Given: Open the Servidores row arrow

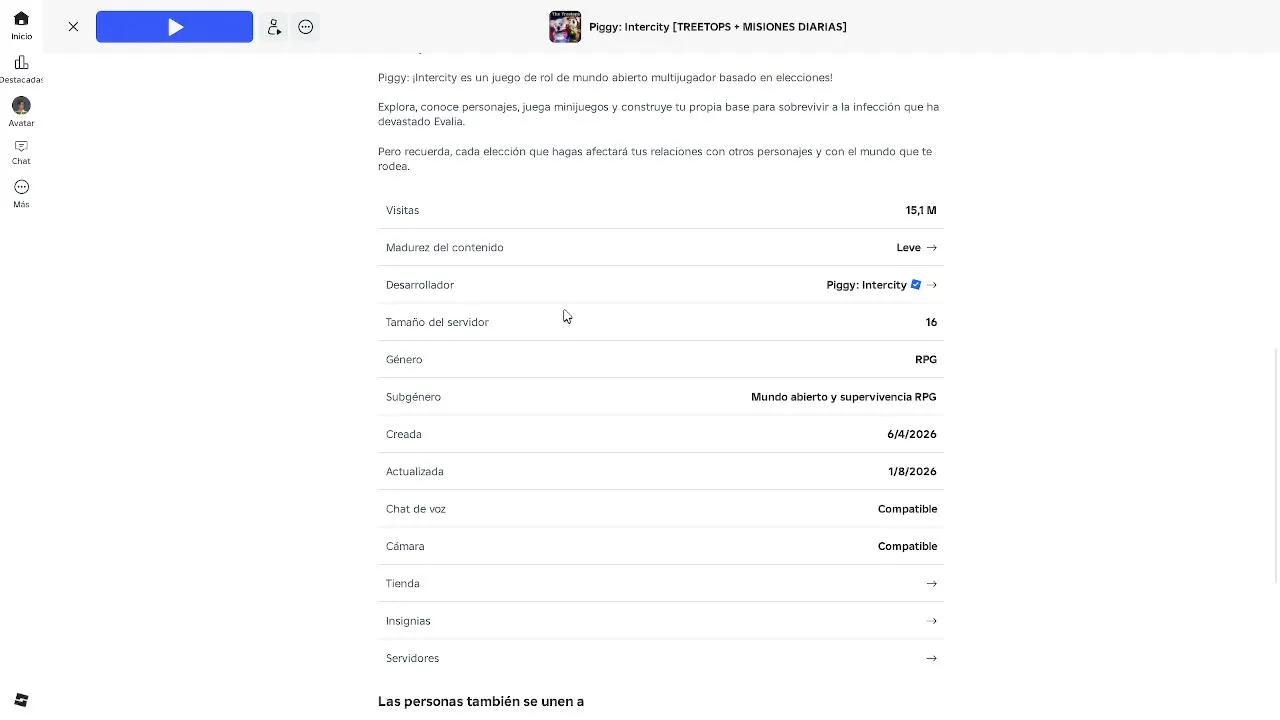Looking at the screenshot, I should tap(931, 658).
